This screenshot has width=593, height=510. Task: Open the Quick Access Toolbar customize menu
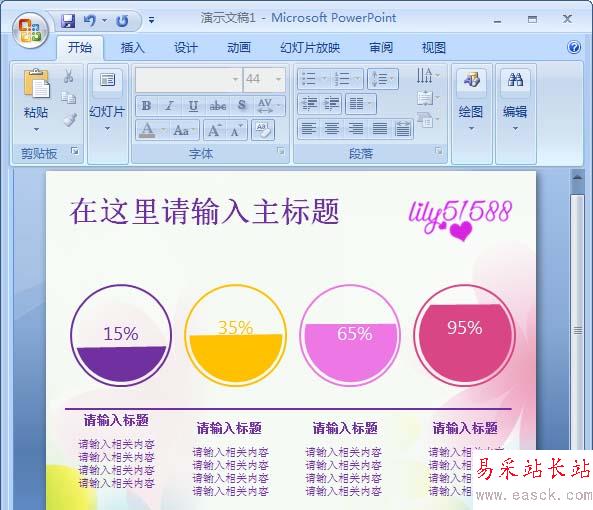coord(151,20)
